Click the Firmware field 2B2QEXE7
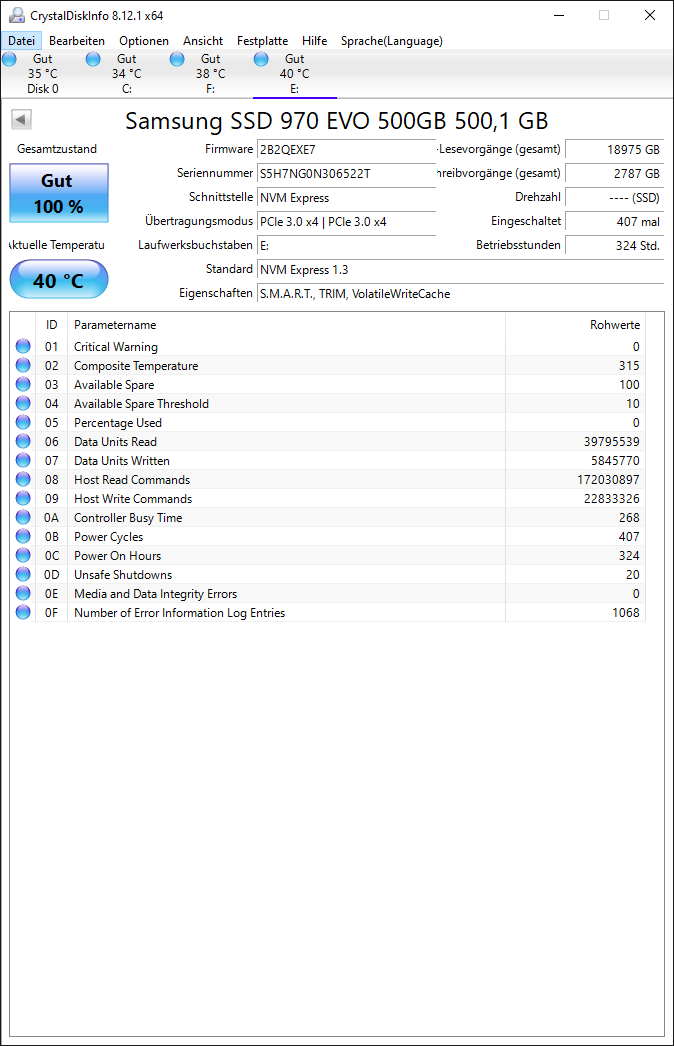 coord(346,149)
